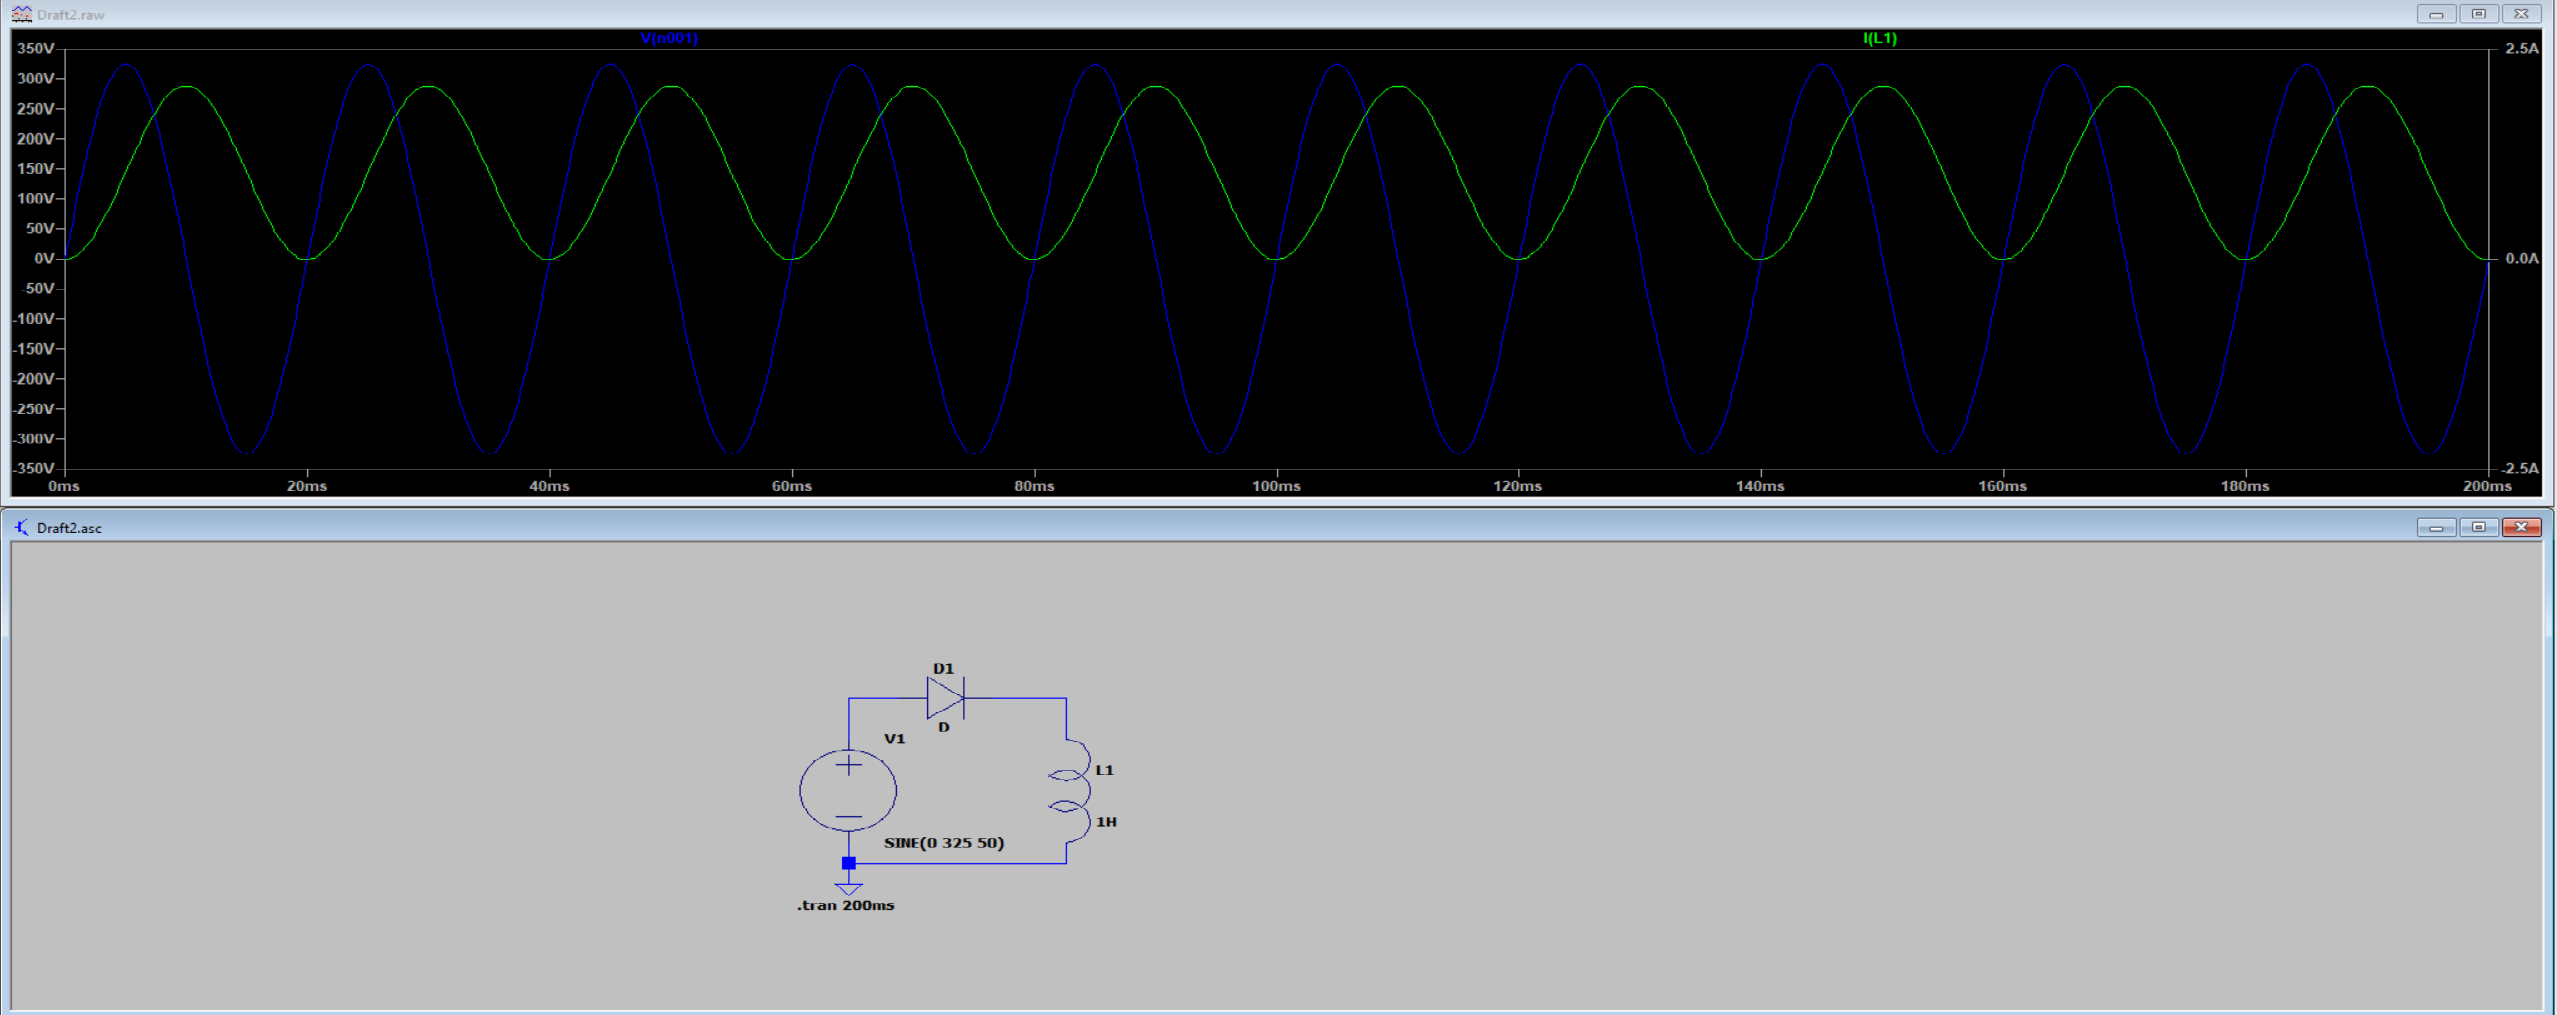Click the '180ms' time axis label
The width and height of the screenshot is (2557, 1015).
coord(2245,486)
